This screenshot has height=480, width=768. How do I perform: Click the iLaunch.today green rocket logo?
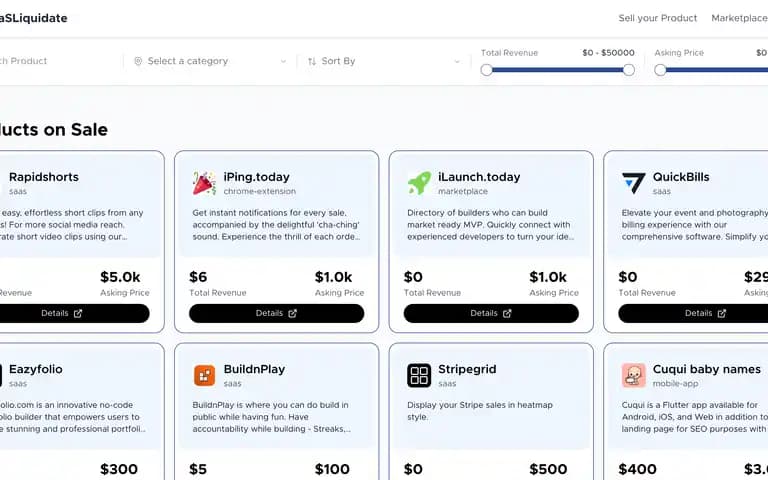coord(419,183)
